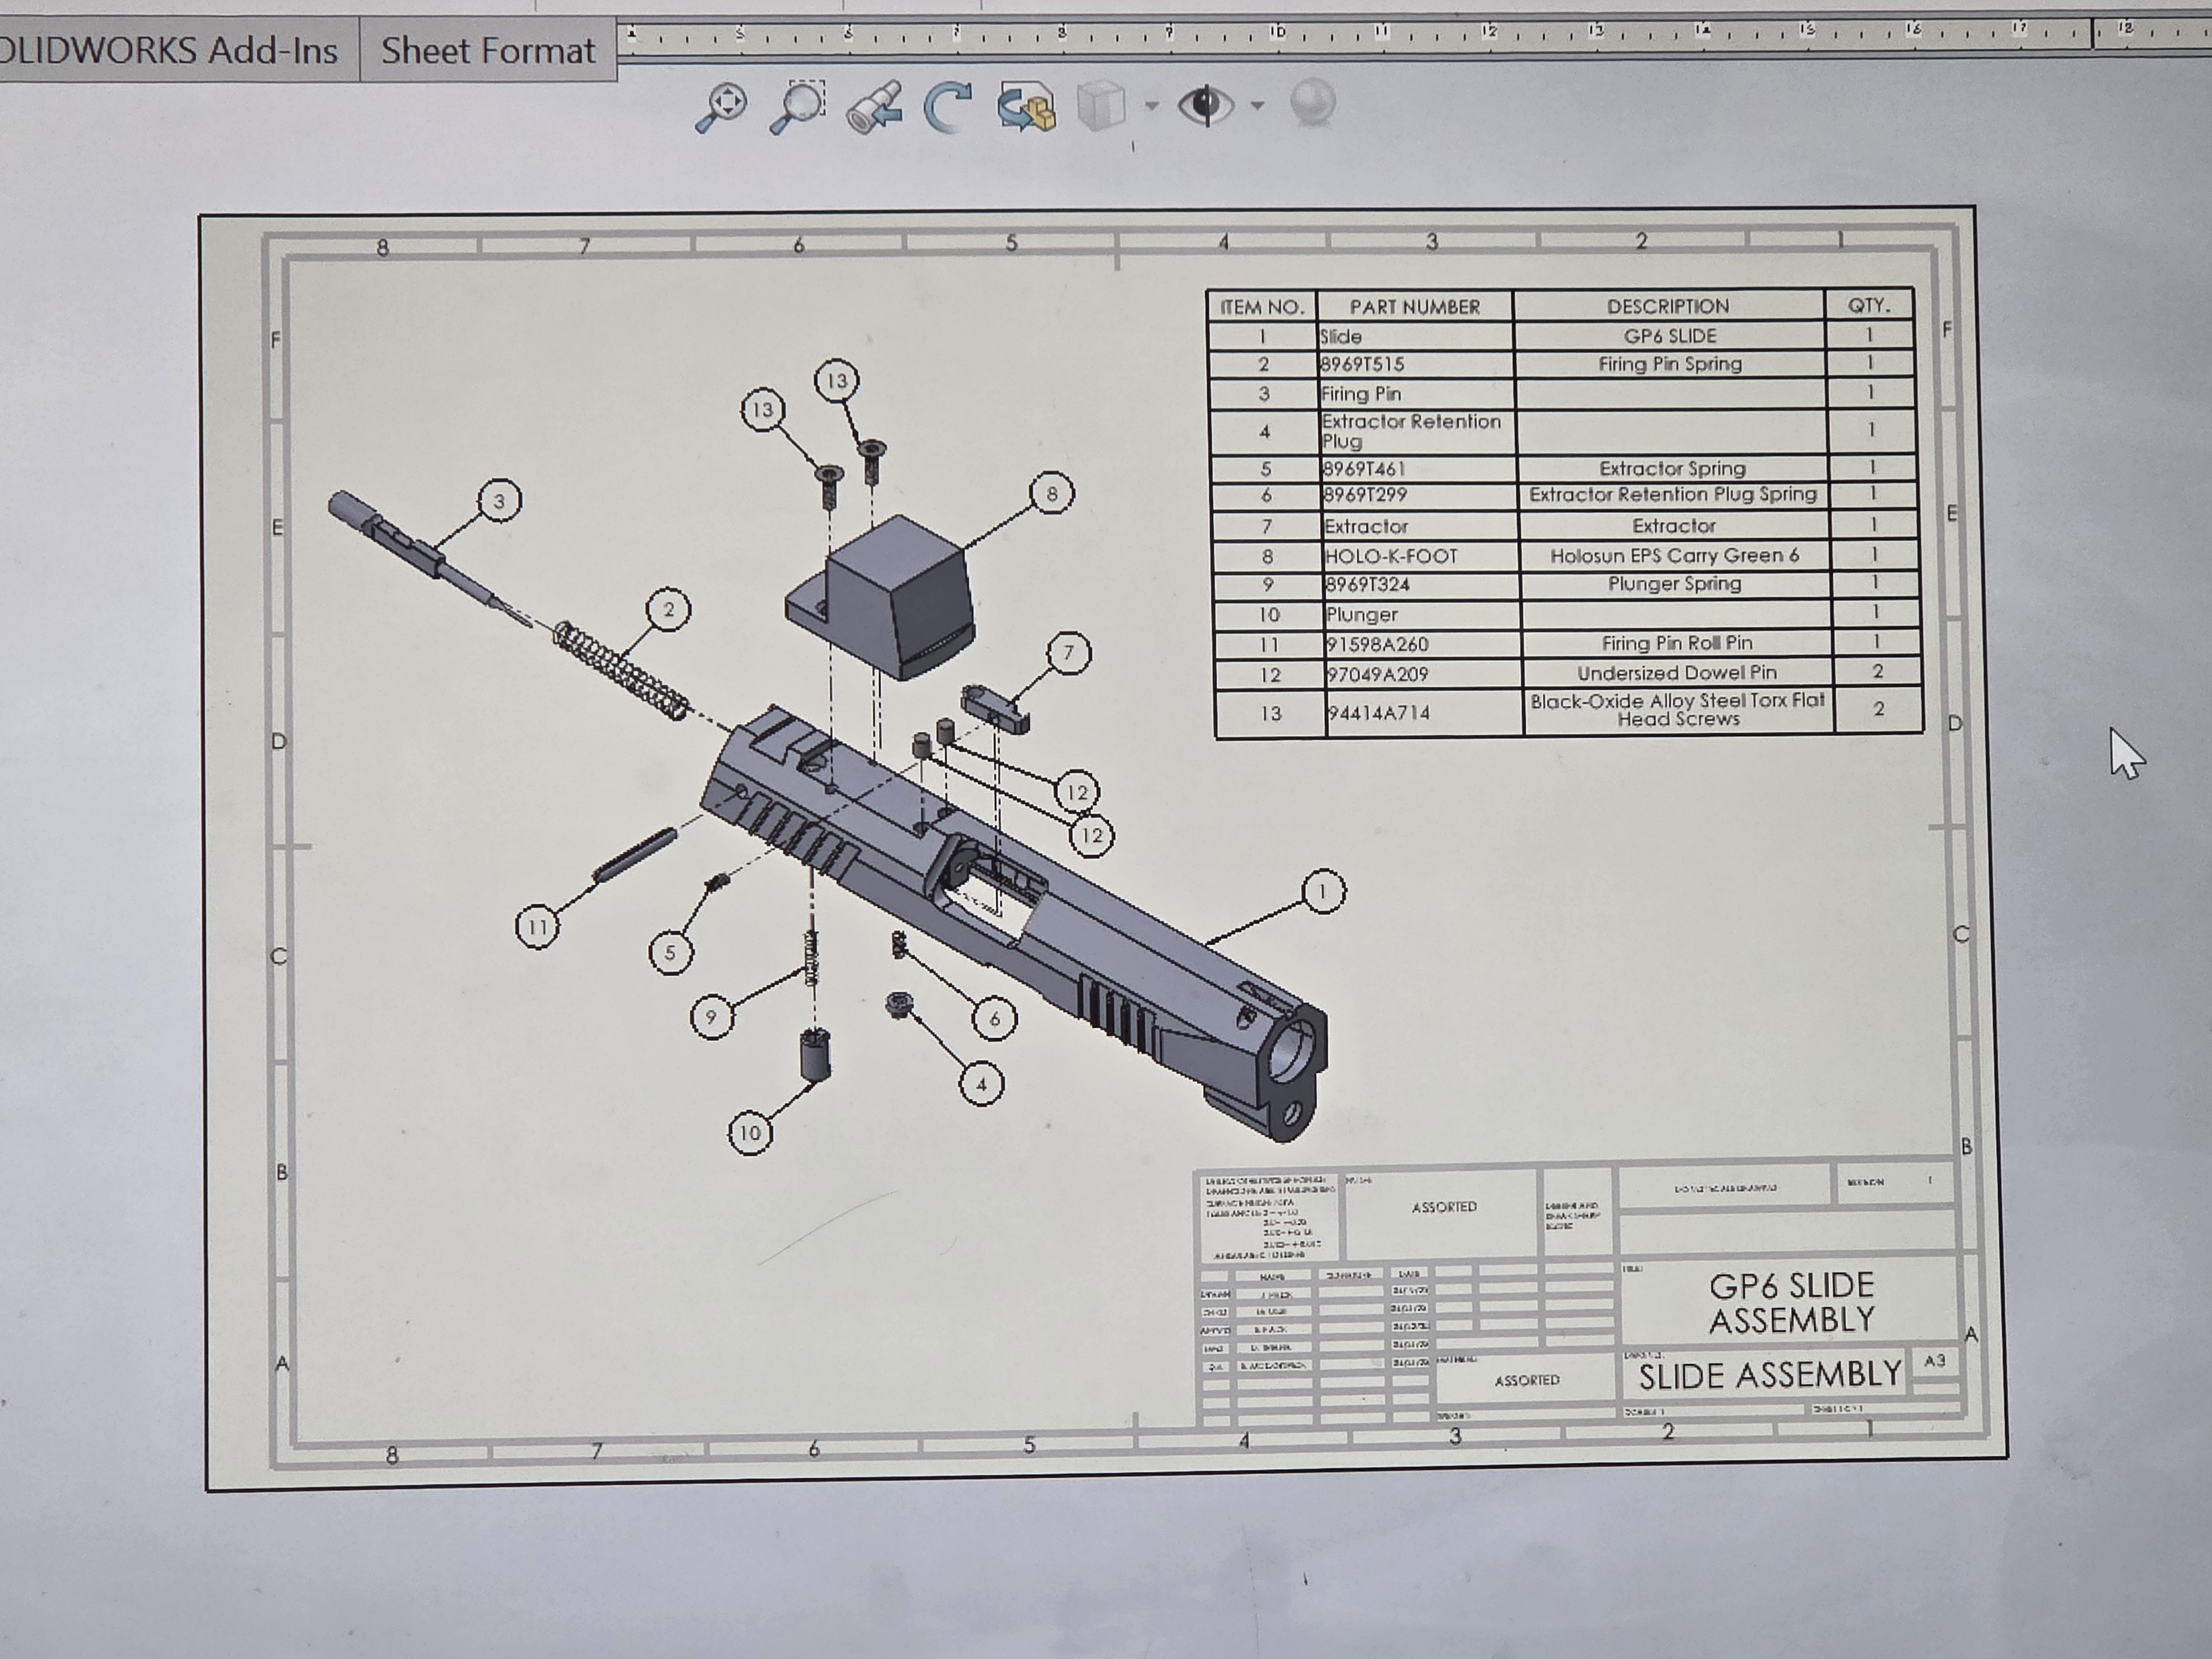Click balloon 1 pointing to the slide
2212x1659 pixels.
pos(1323,891)
